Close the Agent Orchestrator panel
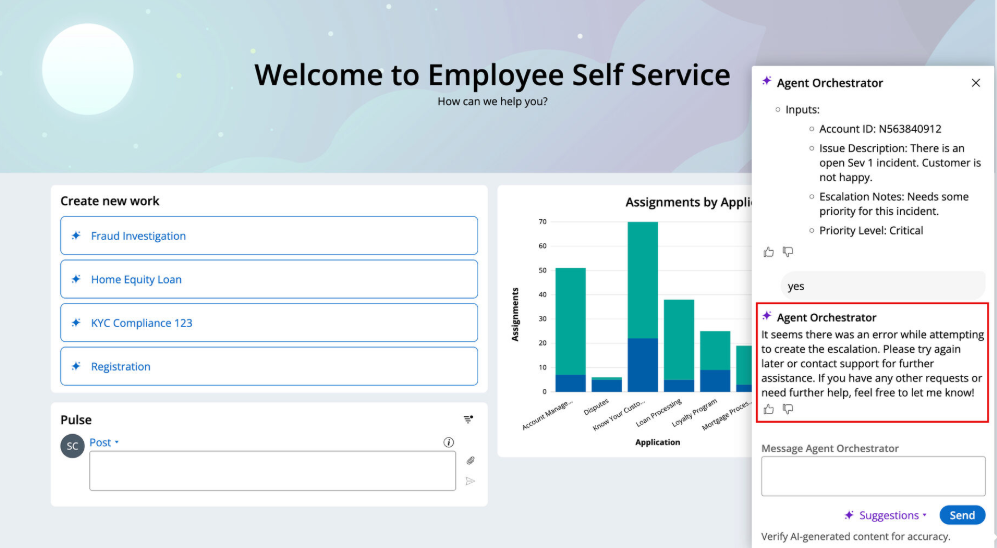The image size is (997, 548). 975,83
